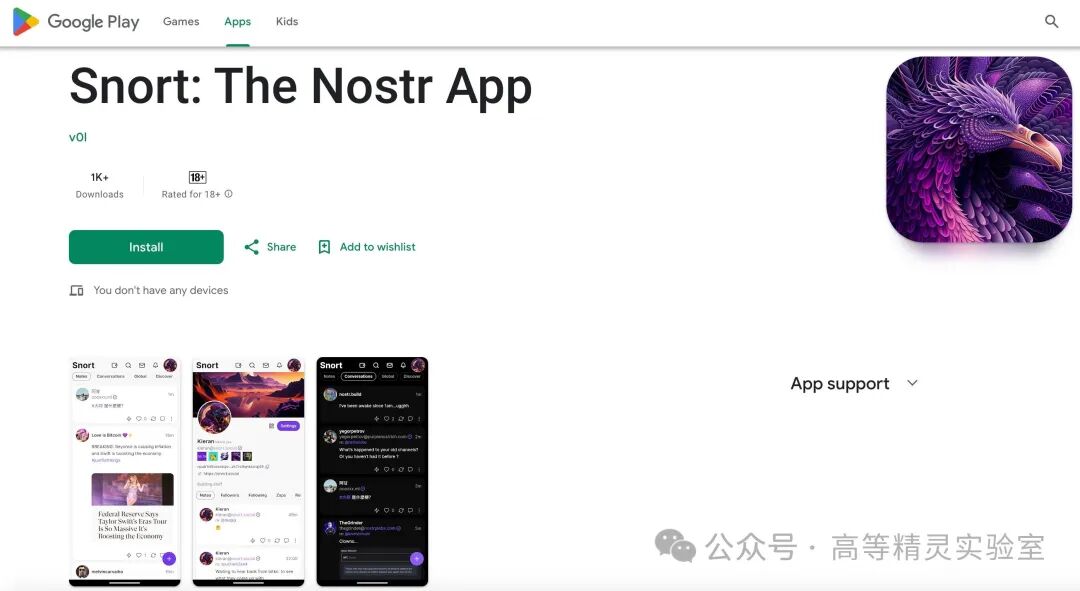
Task: Open the Kids tab
Action: (x=287, y=21)
